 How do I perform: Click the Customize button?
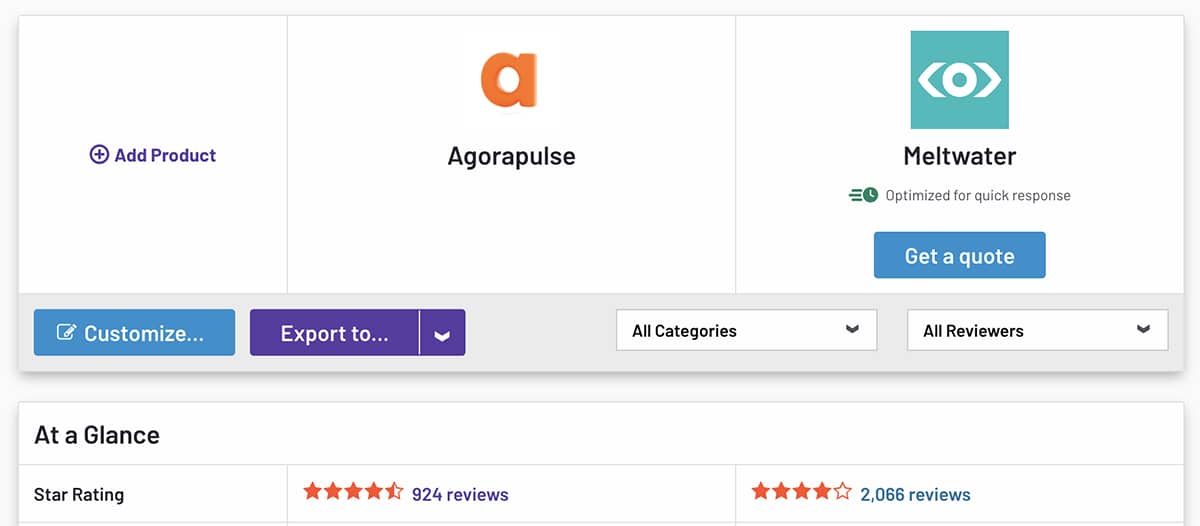pos(134,333)
